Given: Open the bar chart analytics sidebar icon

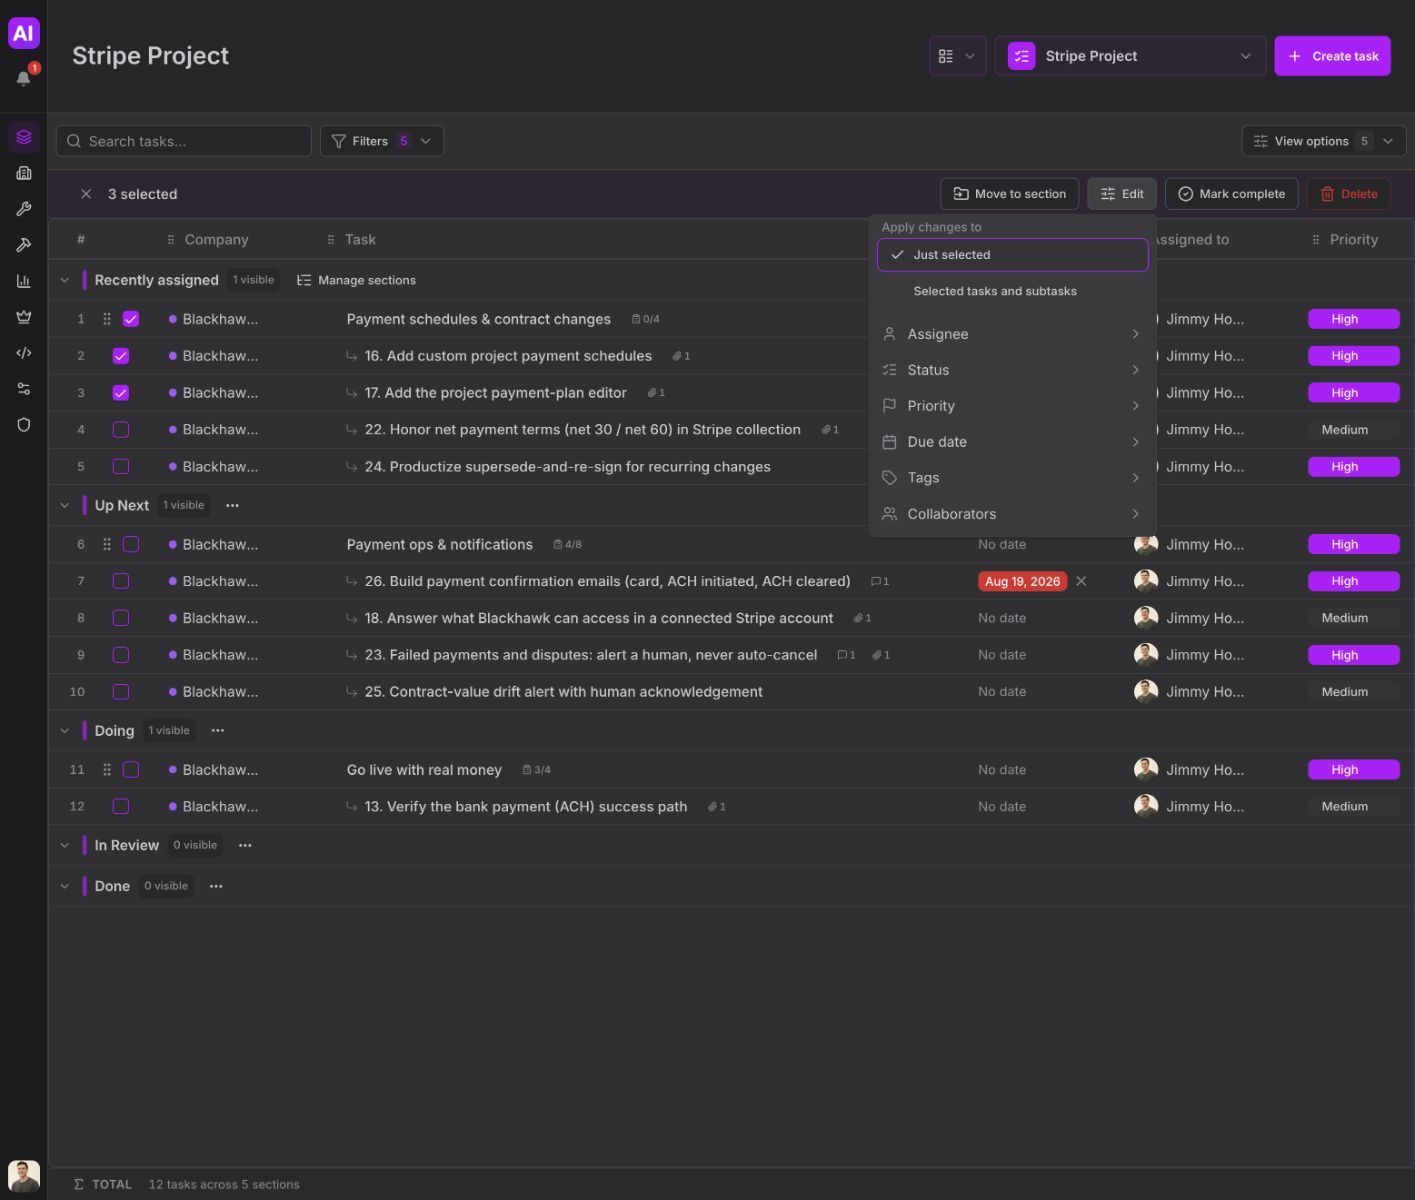Looking at the screenshot, I should click(x=24, y=281).
